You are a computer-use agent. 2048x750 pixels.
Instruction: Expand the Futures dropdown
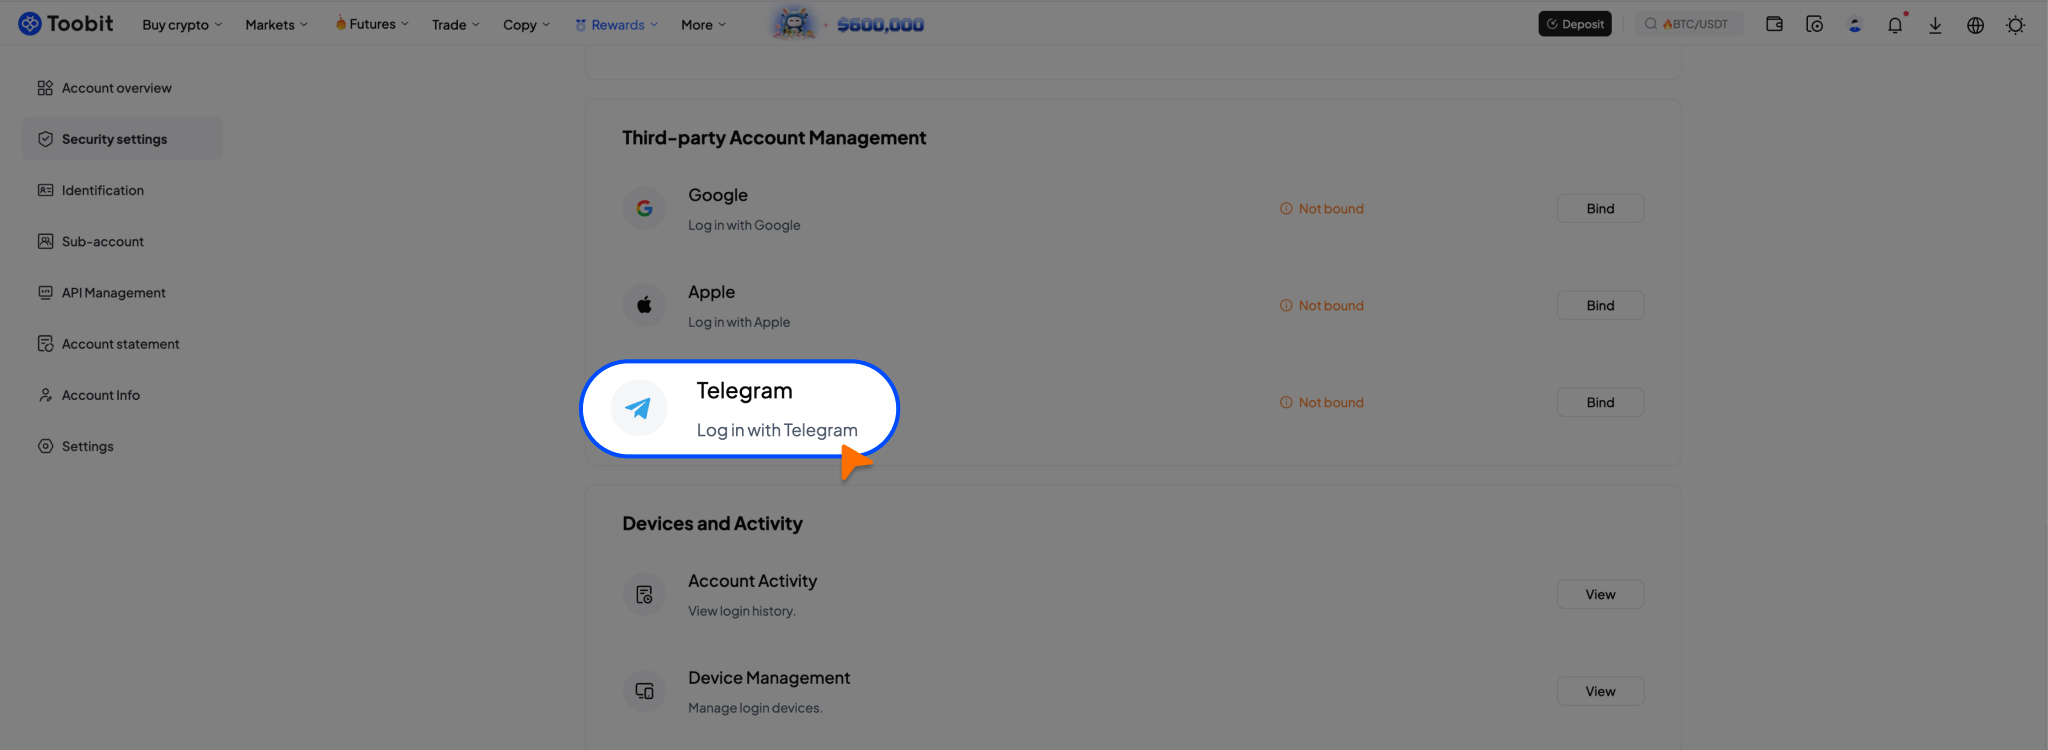[372, 24]
